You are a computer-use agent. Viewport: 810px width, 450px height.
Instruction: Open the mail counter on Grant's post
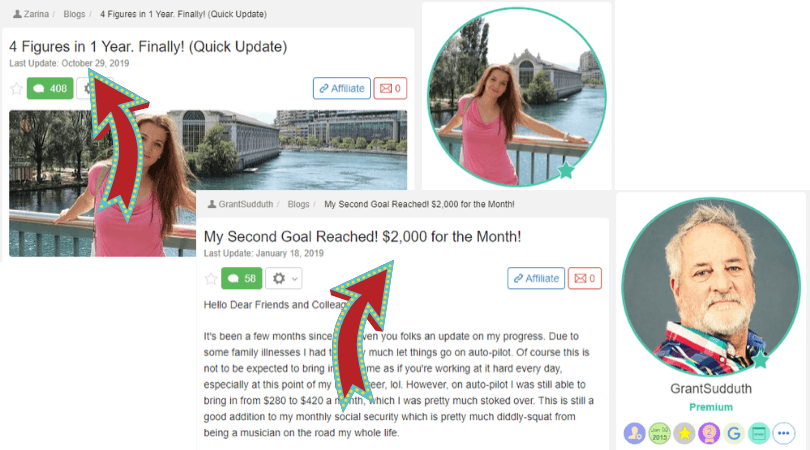[x=585, y=278]
